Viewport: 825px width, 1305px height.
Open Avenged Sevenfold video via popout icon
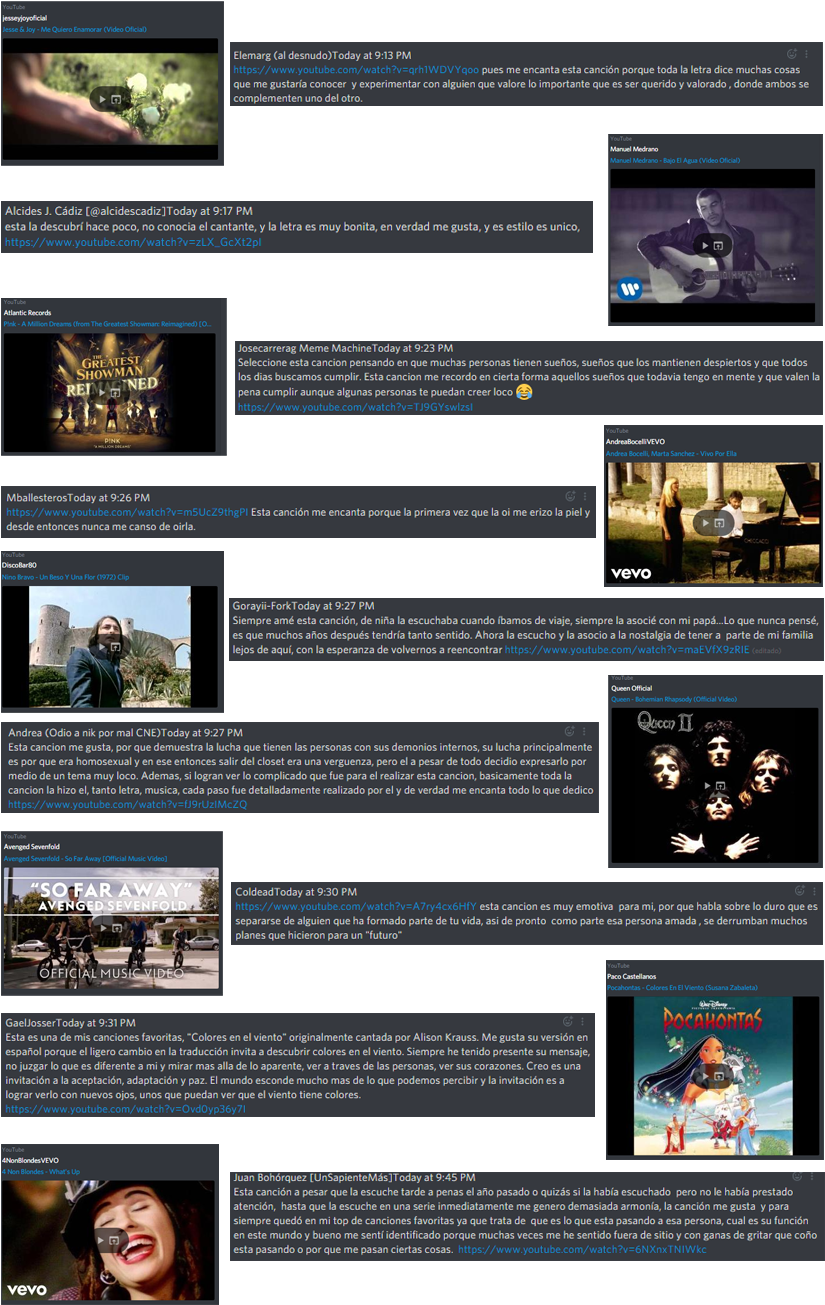coord(116,930)
